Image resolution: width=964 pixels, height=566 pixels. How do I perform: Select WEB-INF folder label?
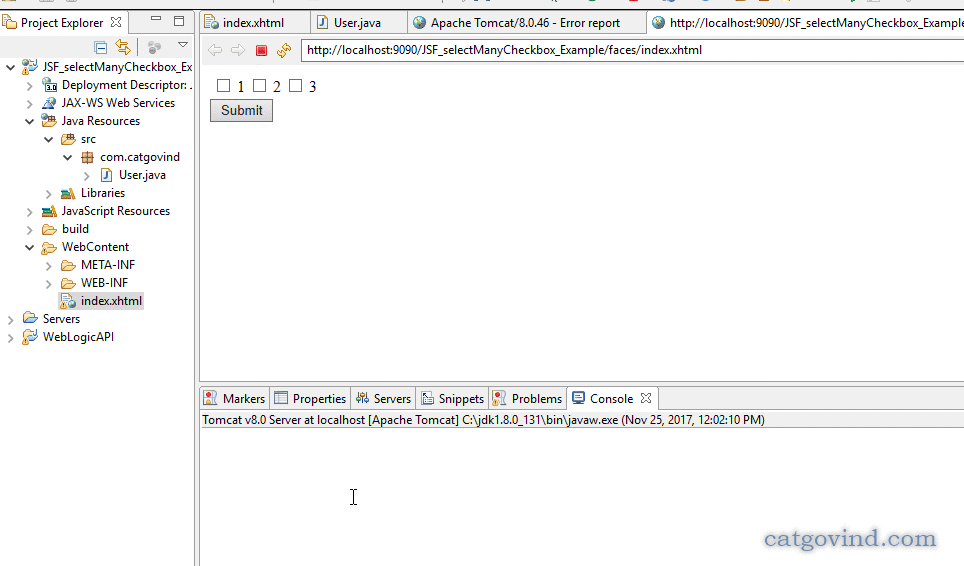tap(105, 283)
